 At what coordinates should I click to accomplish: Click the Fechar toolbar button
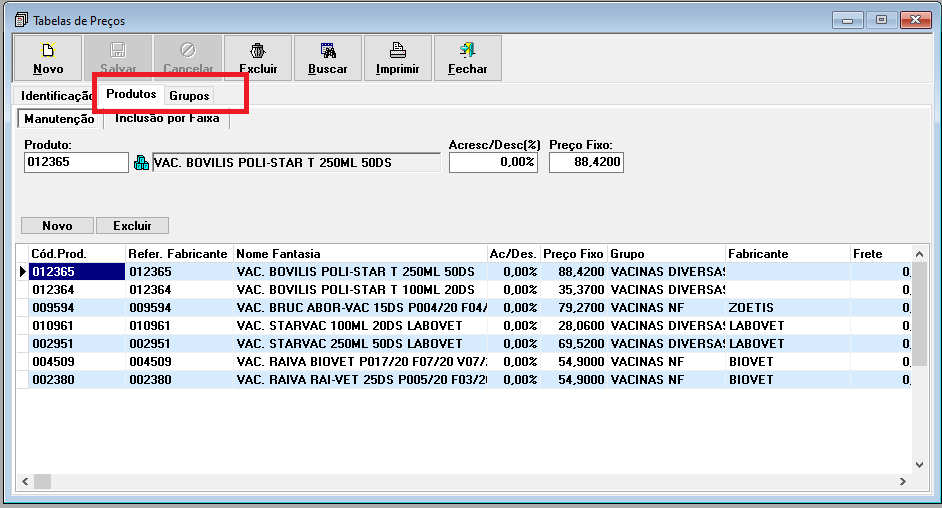click(467, 58)
